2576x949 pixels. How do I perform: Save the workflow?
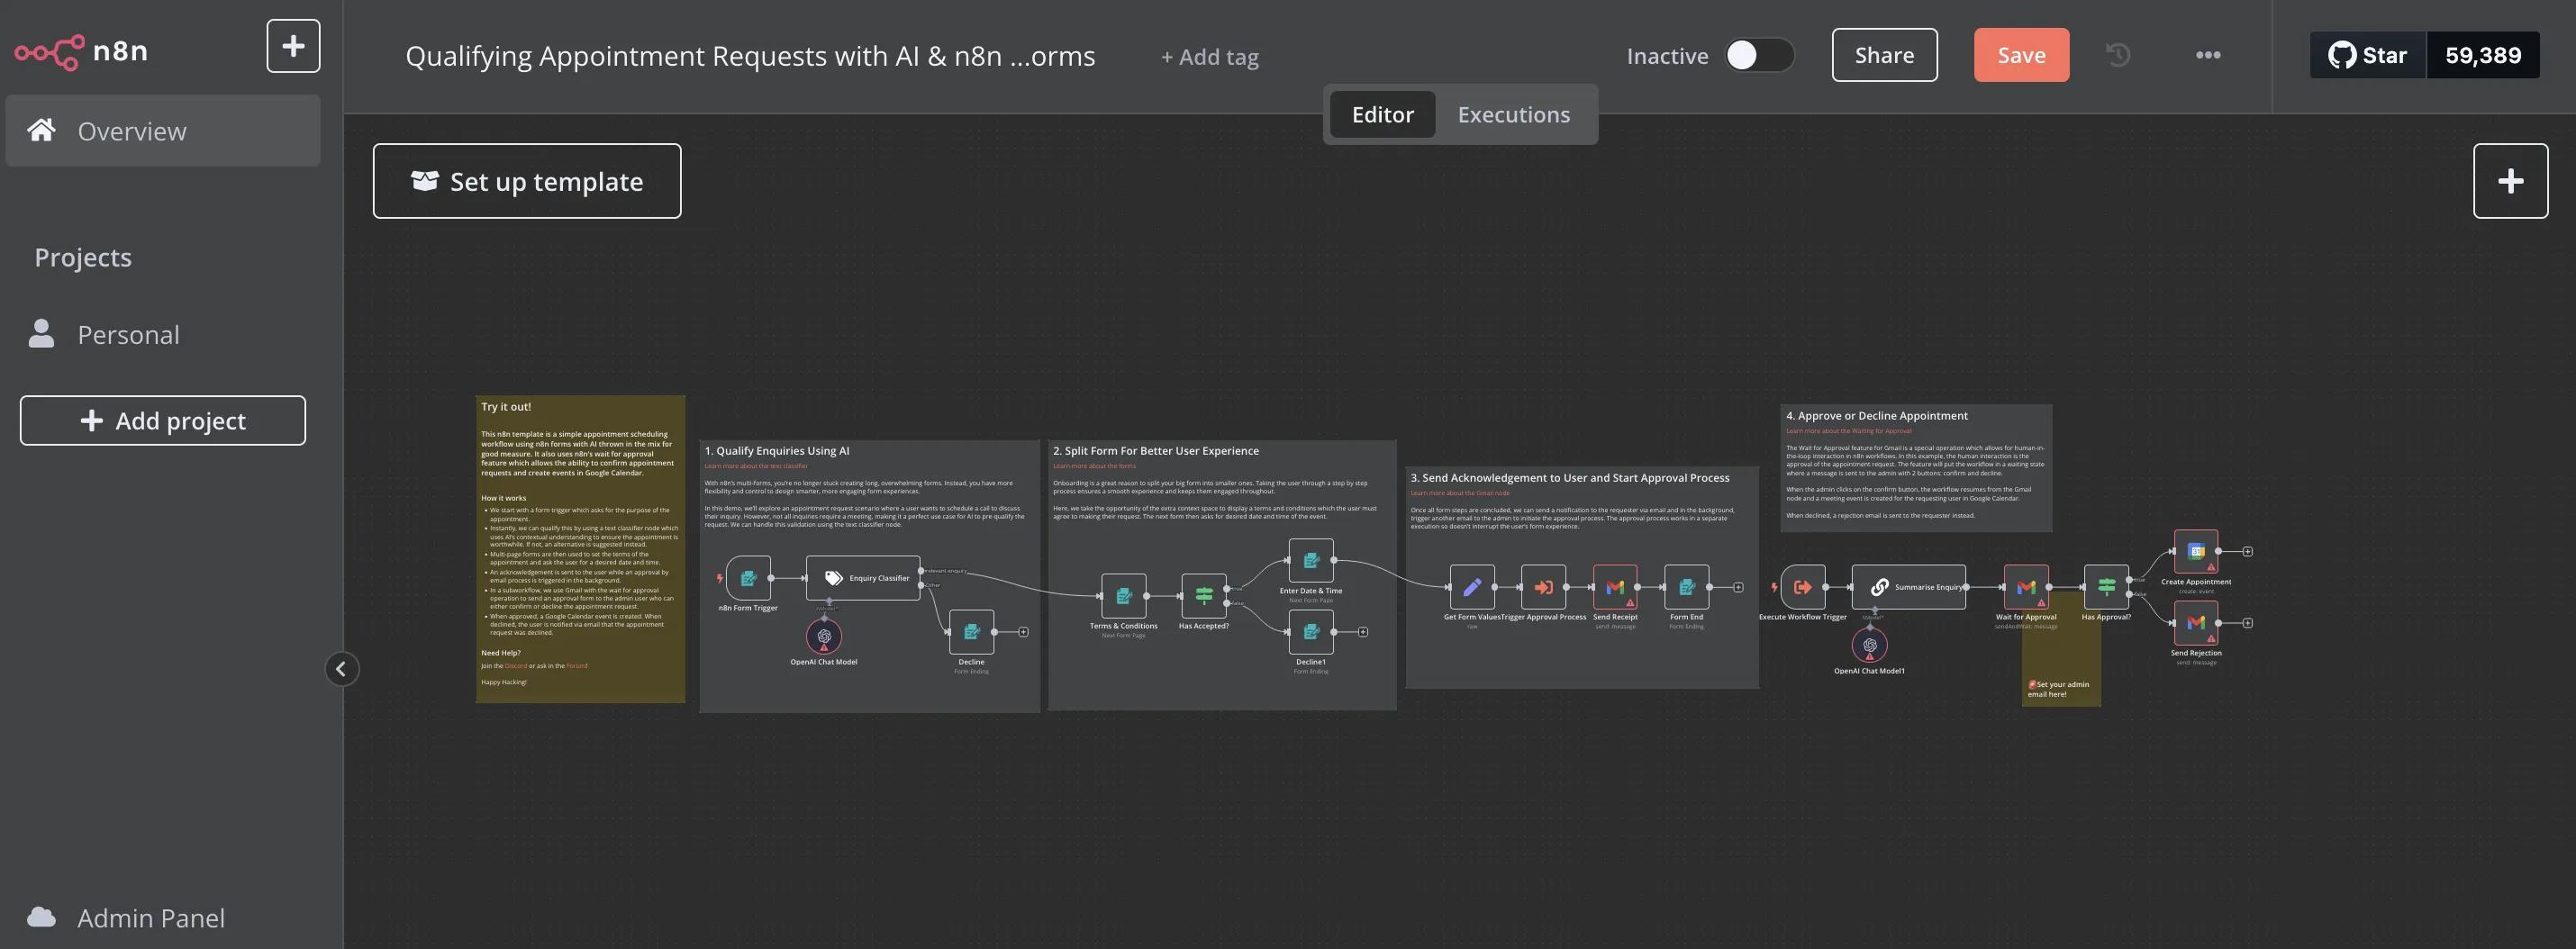pos(2021,55)
